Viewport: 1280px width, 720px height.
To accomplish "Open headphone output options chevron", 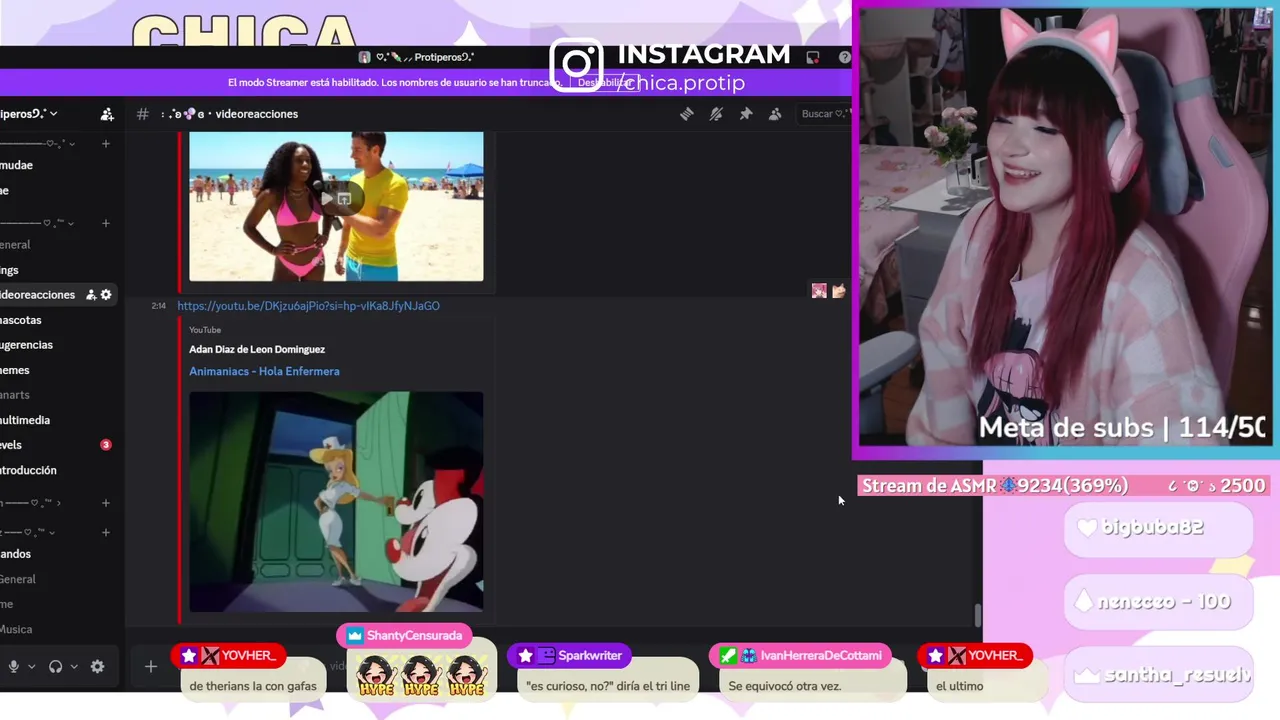I will (x=74, y=666).
